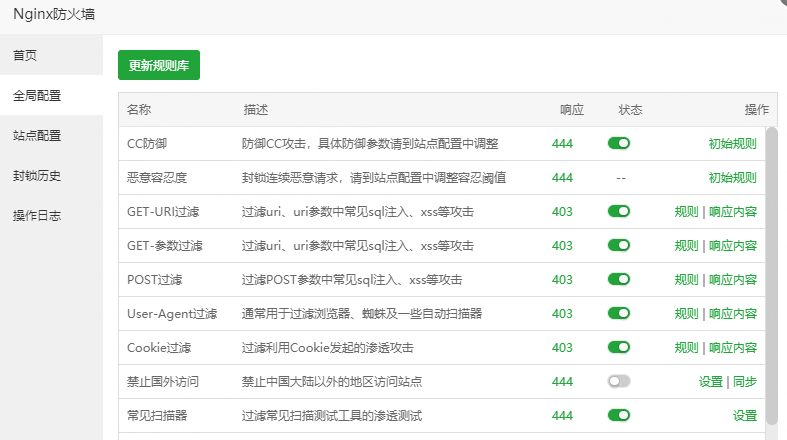Open 响应内容 for POST过滤
Screen dimensions: 787x440
733,279
